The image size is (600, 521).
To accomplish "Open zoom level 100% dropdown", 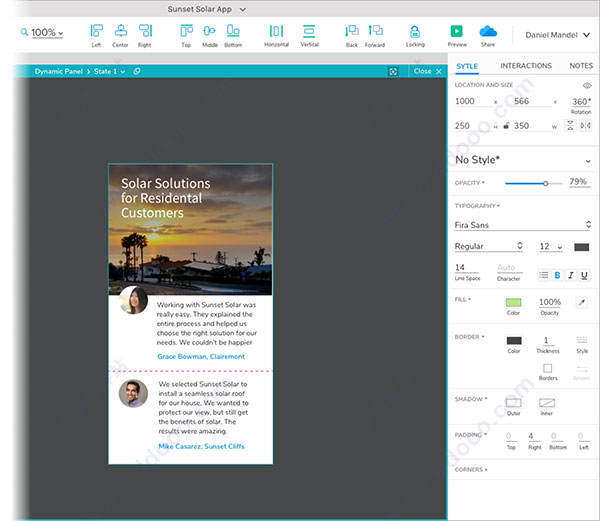I will point(47,33).
